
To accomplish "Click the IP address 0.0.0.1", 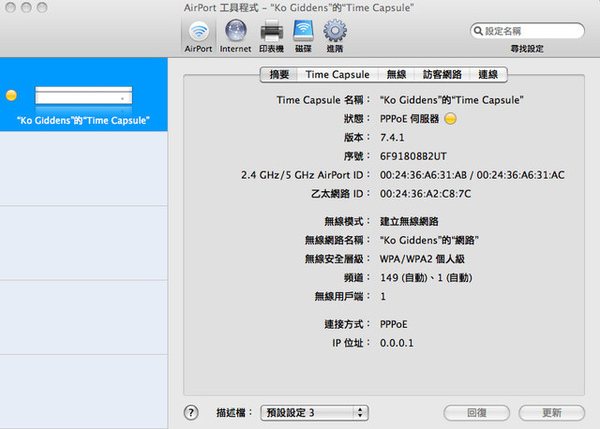I will coord(396,343).
